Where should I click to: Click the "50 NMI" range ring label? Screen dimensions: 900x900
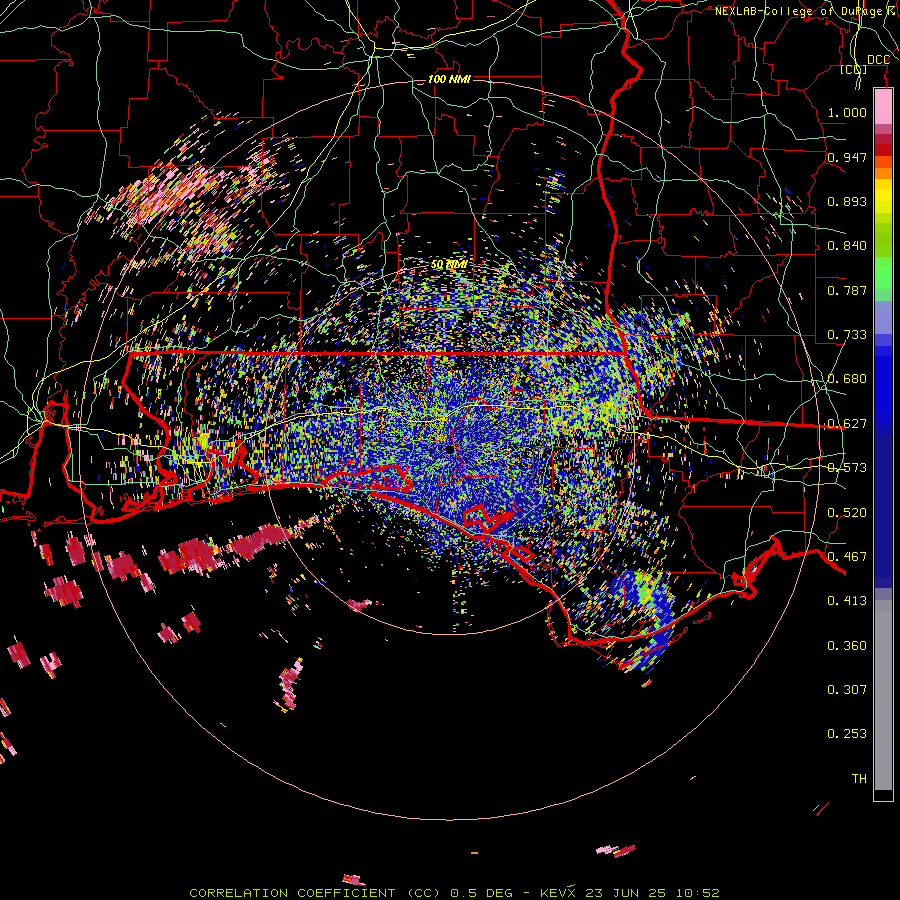pyautogui.click(x=449, y=265)
